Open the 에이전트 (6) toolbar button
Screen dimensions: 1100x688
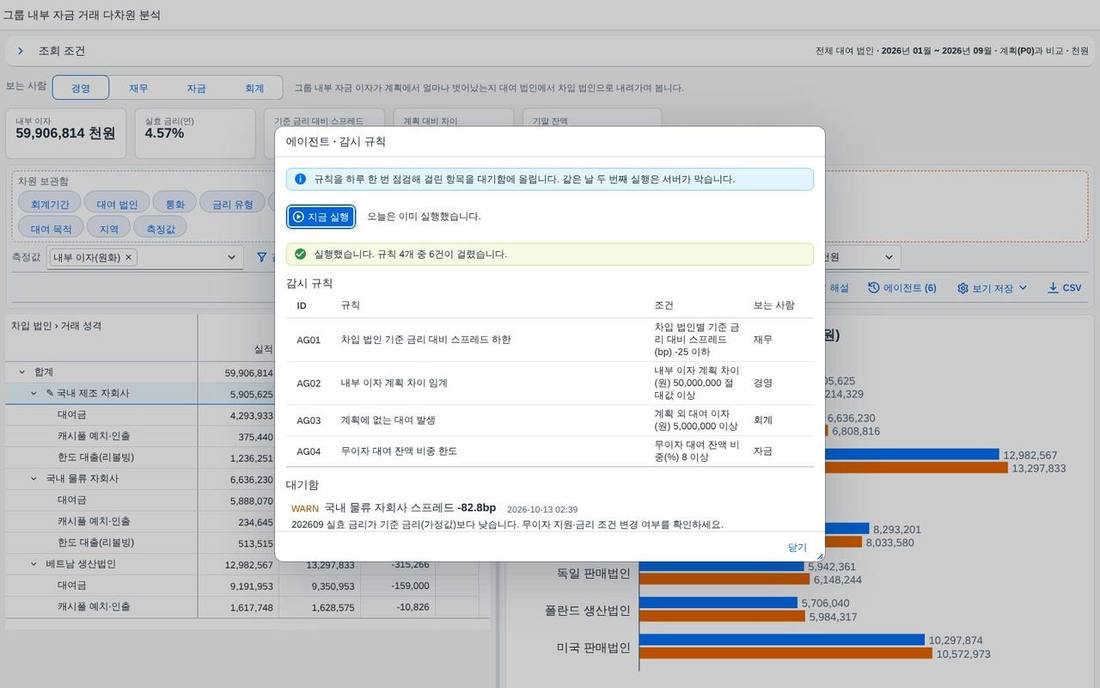click(x=901, y=288)
